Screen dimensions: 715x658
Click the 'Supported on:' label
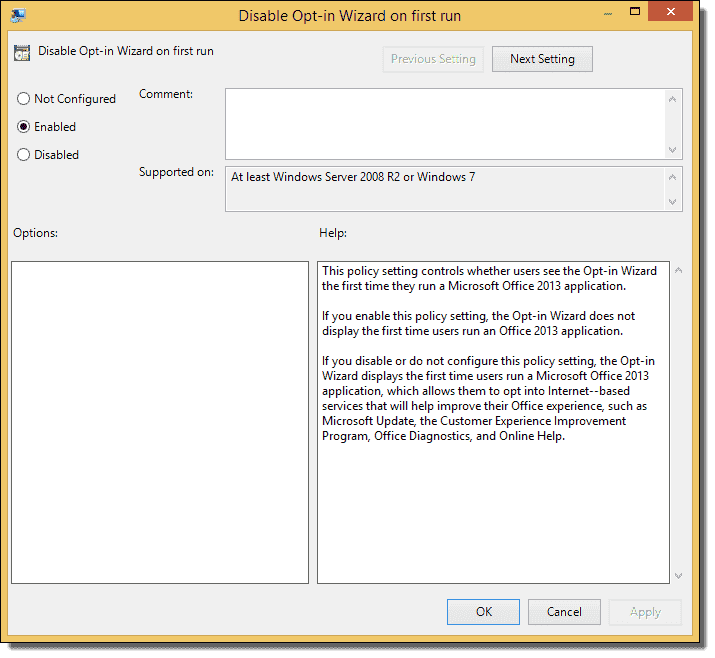point(176,172)
